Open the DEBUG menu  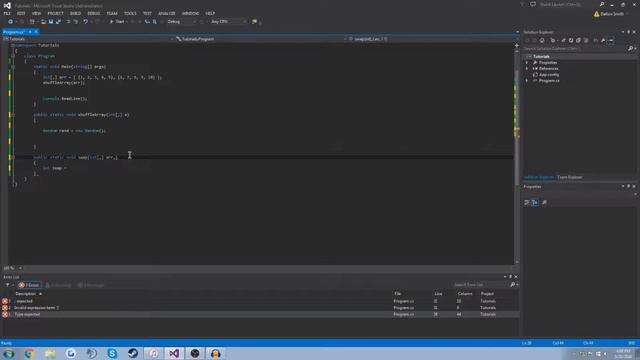click(x=93, y=13)
